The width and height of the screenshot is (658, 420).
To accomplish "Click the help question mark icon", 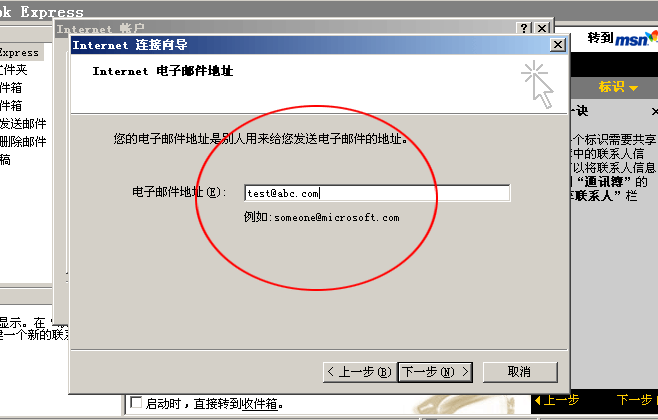I will click(524, 29).
